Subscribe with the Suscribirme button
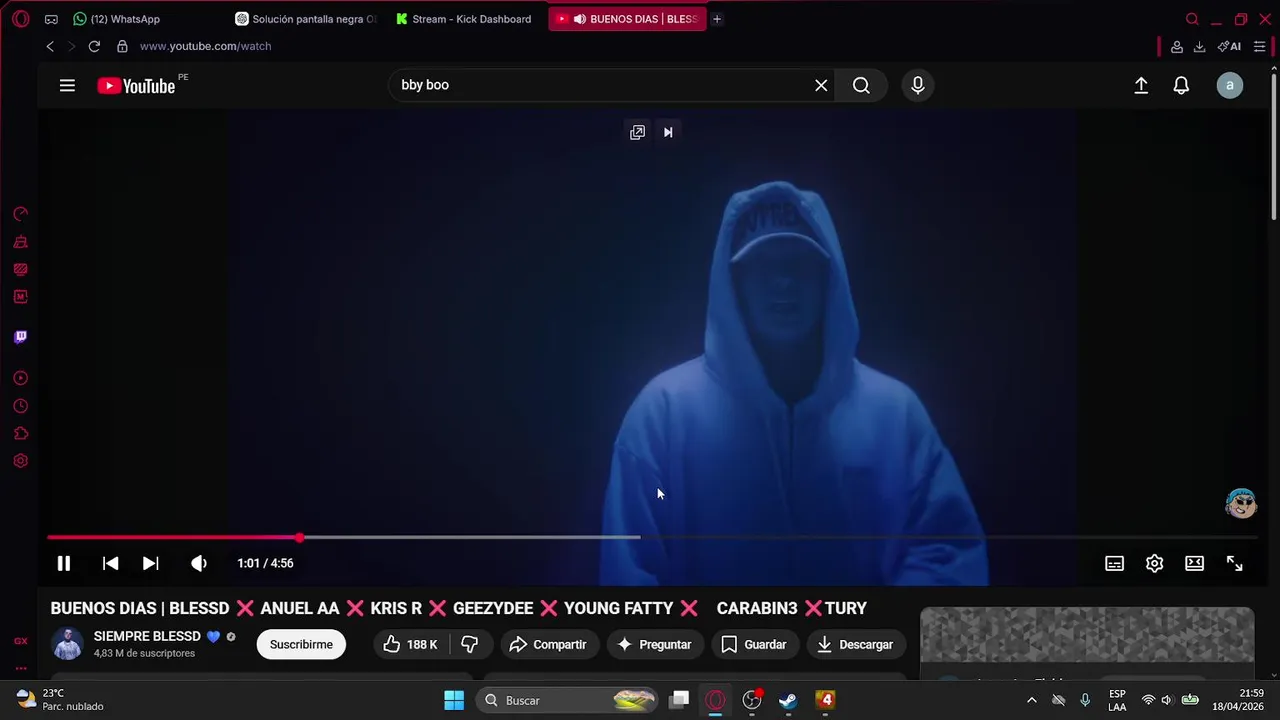The image size is (1280, 720). tap(301, 644)
